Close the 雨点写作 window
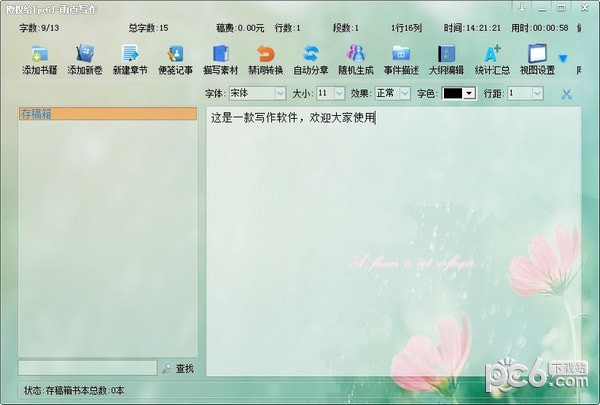600x405 pixels. pos(585,8)
